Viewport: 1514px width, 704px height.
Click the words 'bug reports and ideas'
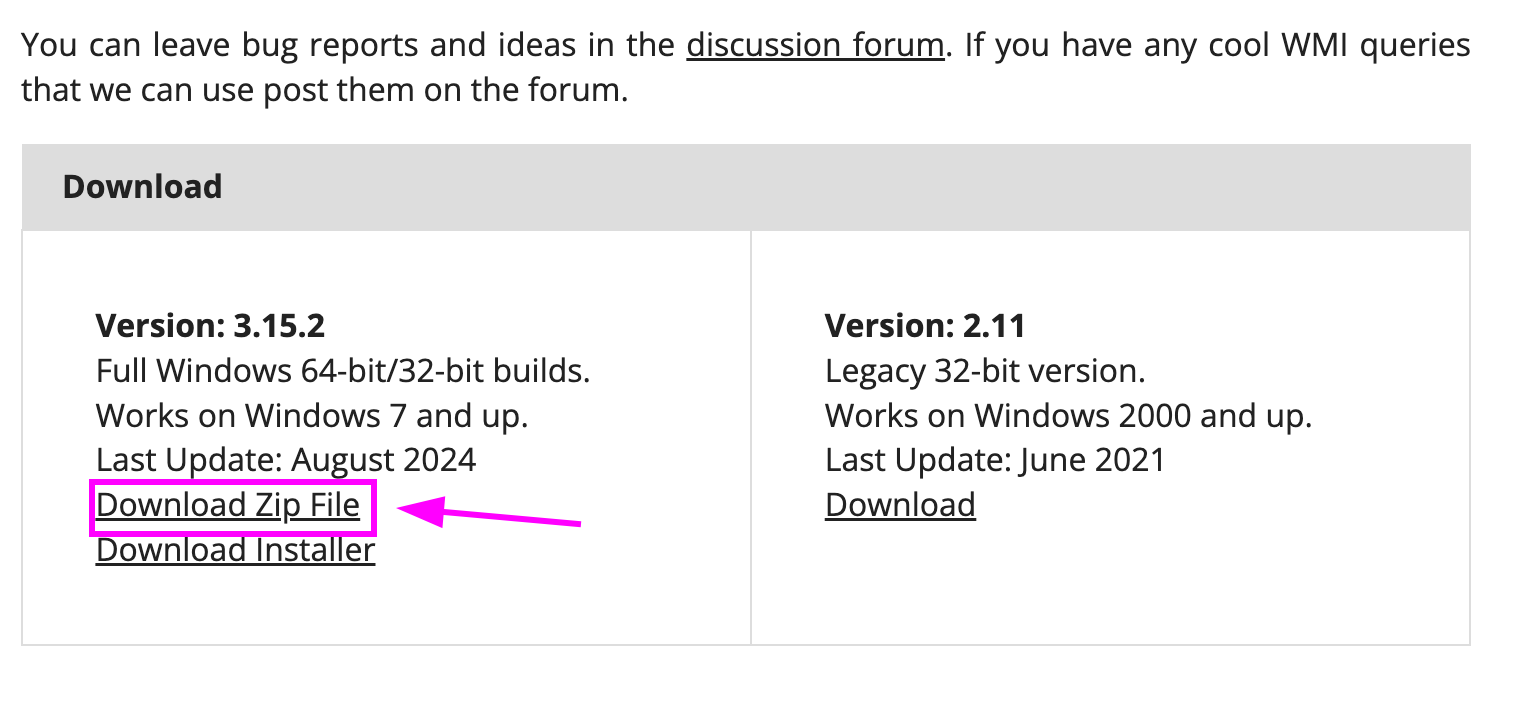tap(425, 45)
